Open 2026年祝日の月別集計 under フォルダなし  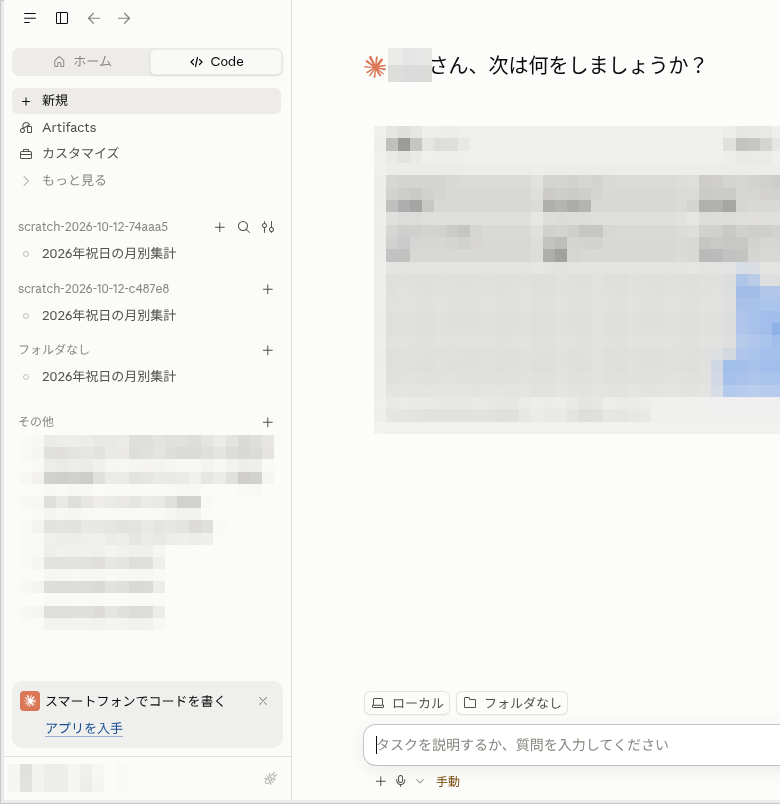coord(147,376)
